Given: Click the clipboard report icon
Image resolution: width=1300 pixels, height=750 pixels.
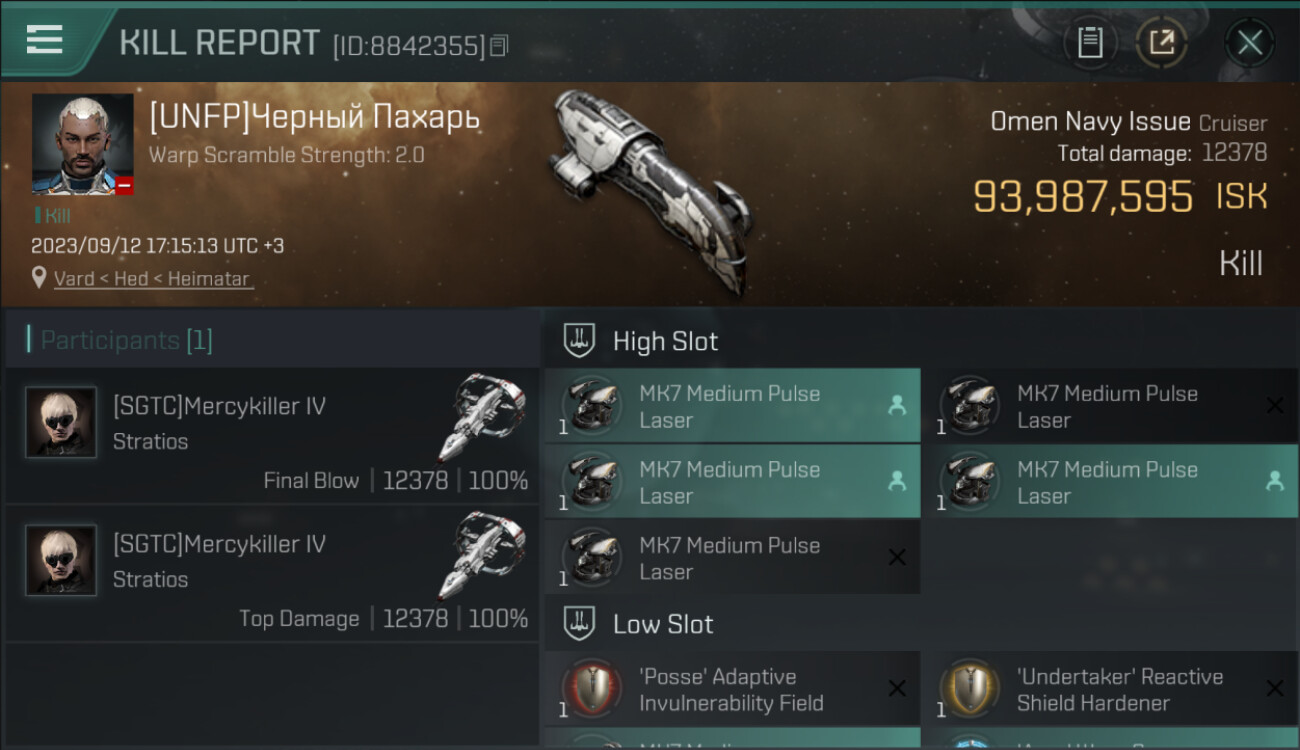Looking at the screenshot, I should (x=1089, y=43).
